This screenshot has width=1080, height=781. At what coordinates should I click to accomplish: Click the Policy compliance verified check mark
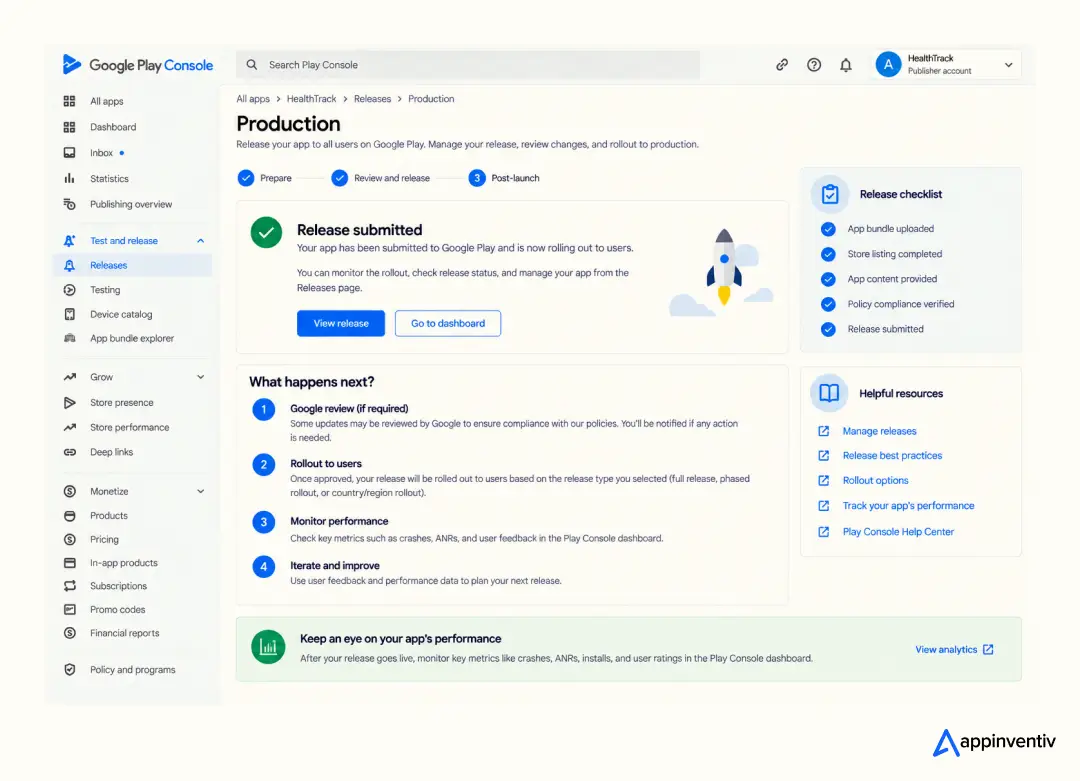pyautogui.click(x=828, y=304)
